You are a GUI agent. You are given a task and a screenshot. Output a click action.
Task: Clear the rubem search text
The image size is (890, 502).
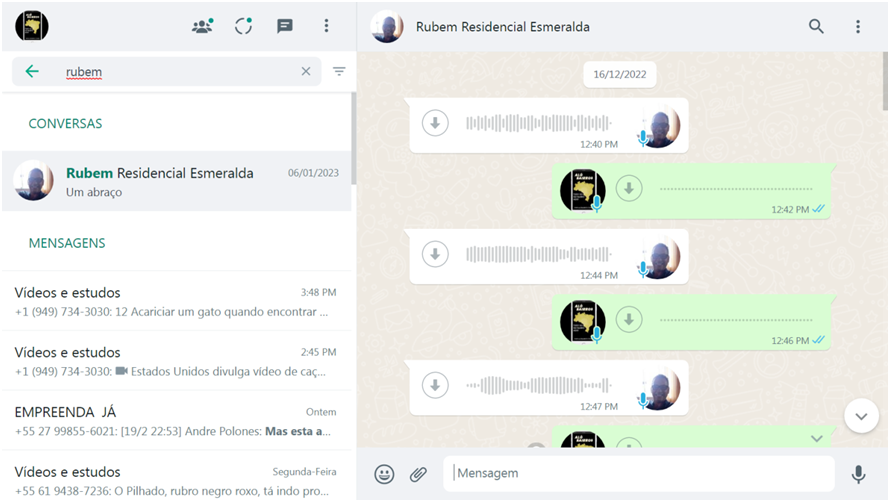tap(306, 72)
